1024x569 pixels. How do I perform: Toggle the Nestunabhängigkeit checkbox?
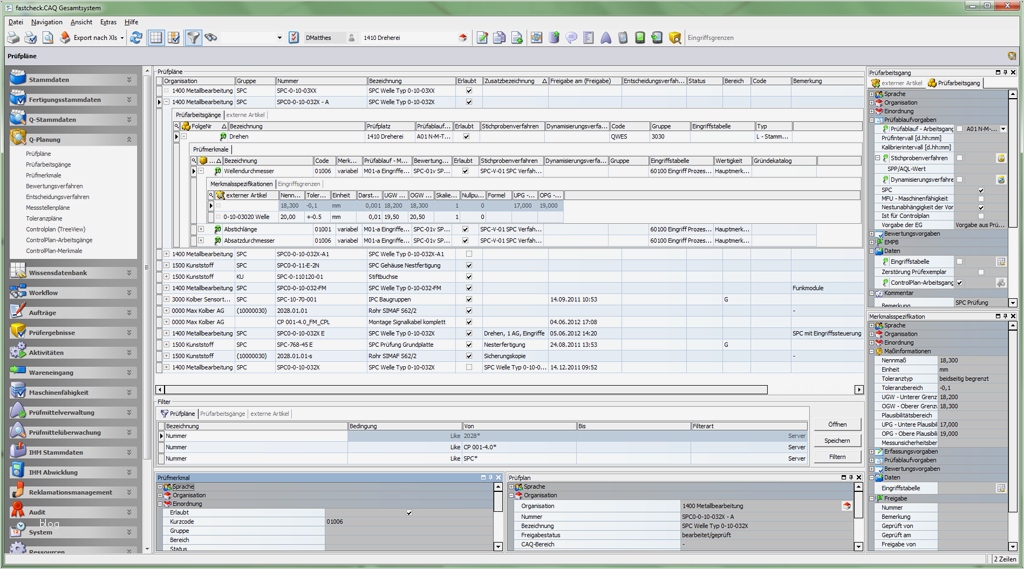980,208
